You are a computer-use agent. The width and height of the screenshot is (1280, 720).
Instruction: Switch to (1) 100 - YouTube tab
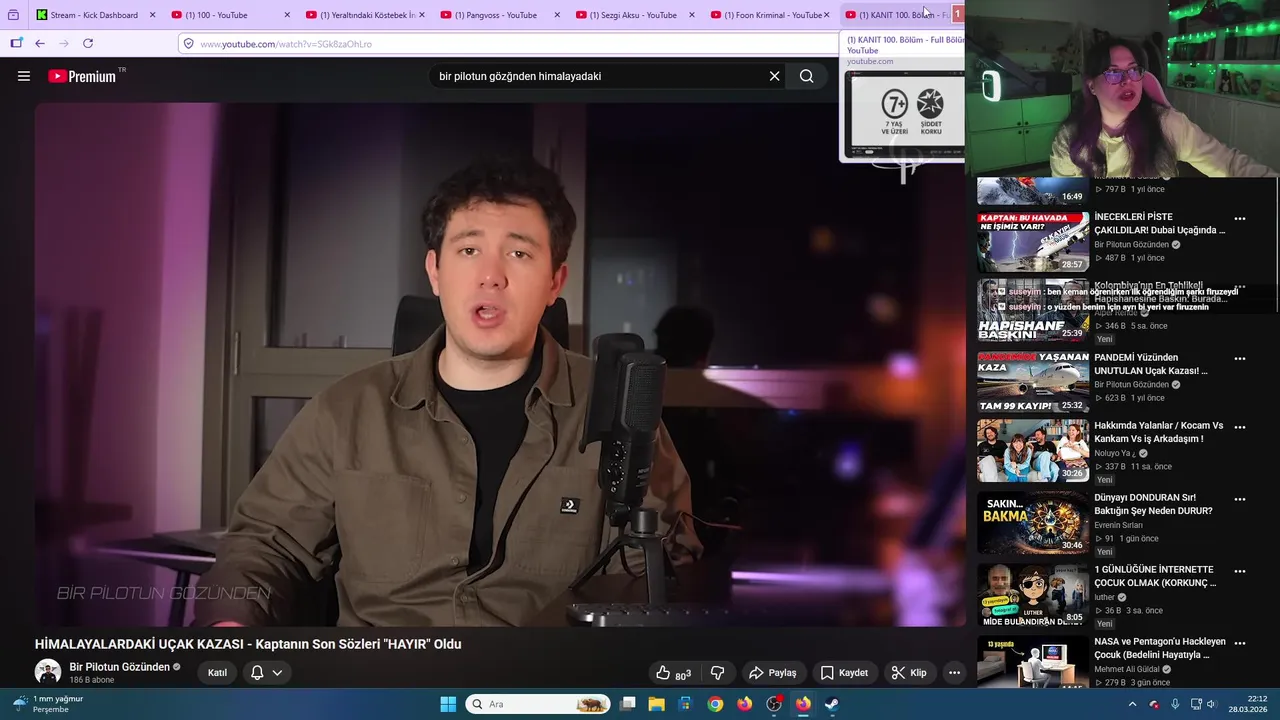click(230, 15)
